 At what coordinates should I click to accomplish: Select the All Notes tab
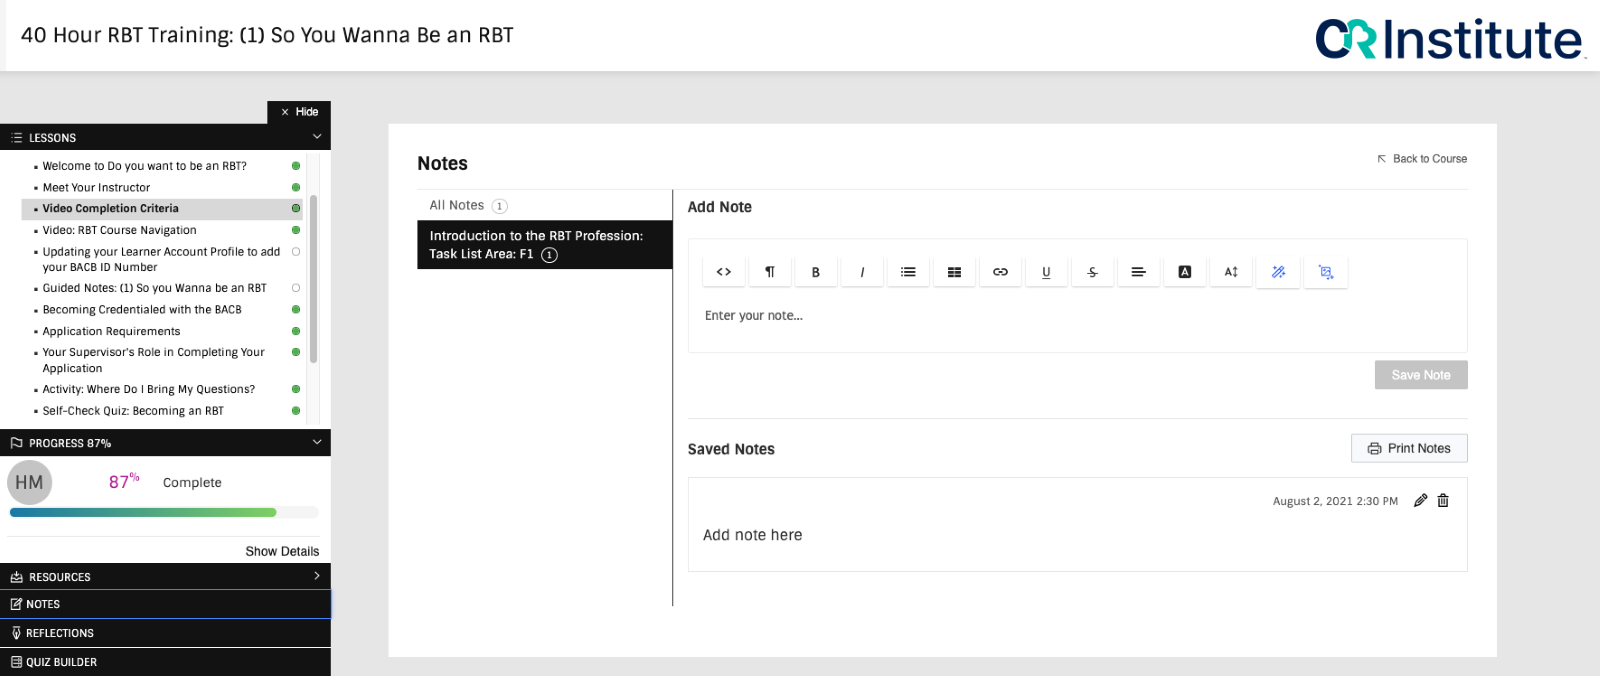point(544,205)
